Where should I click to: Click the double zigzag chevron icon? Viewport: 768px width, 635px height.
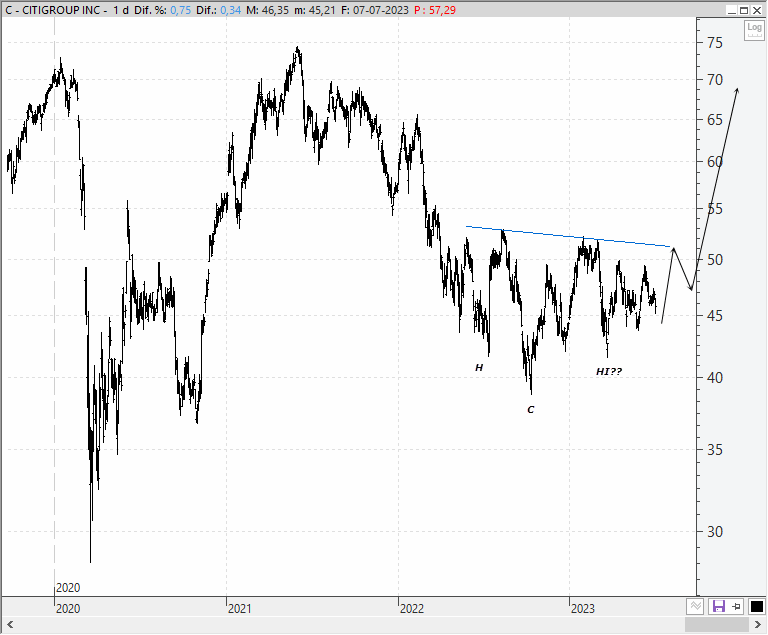click(695, 607)
